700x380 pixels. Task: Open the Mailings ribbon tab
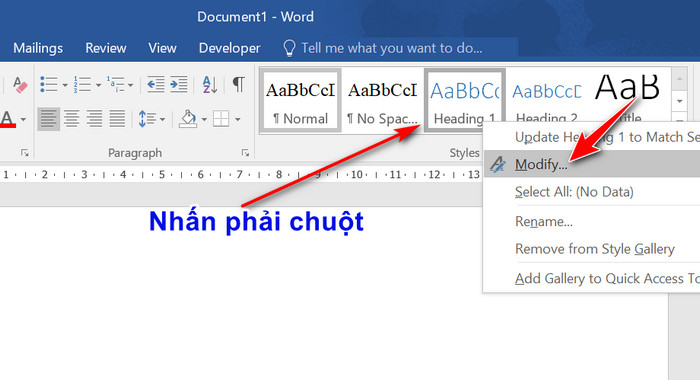(x=38, y=48)
